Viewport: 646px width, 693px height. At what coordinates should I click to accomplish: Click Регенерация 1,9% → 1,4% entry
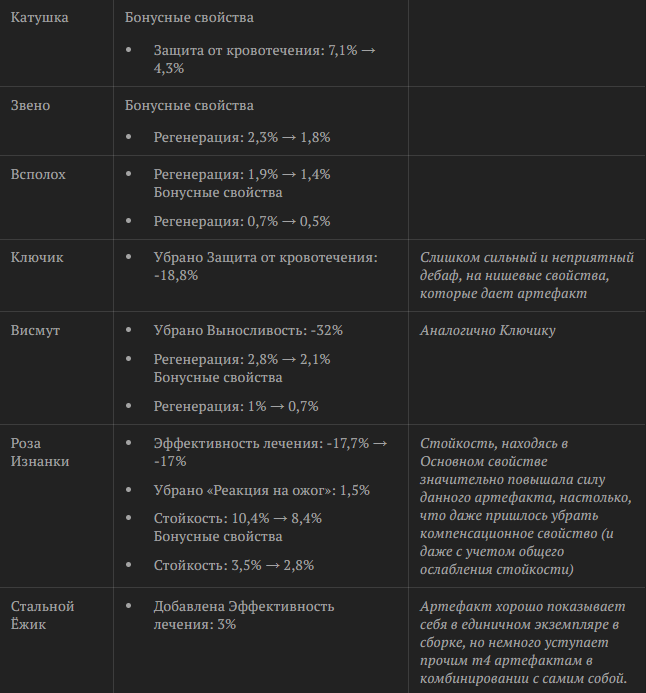click(x=242, y=174)
